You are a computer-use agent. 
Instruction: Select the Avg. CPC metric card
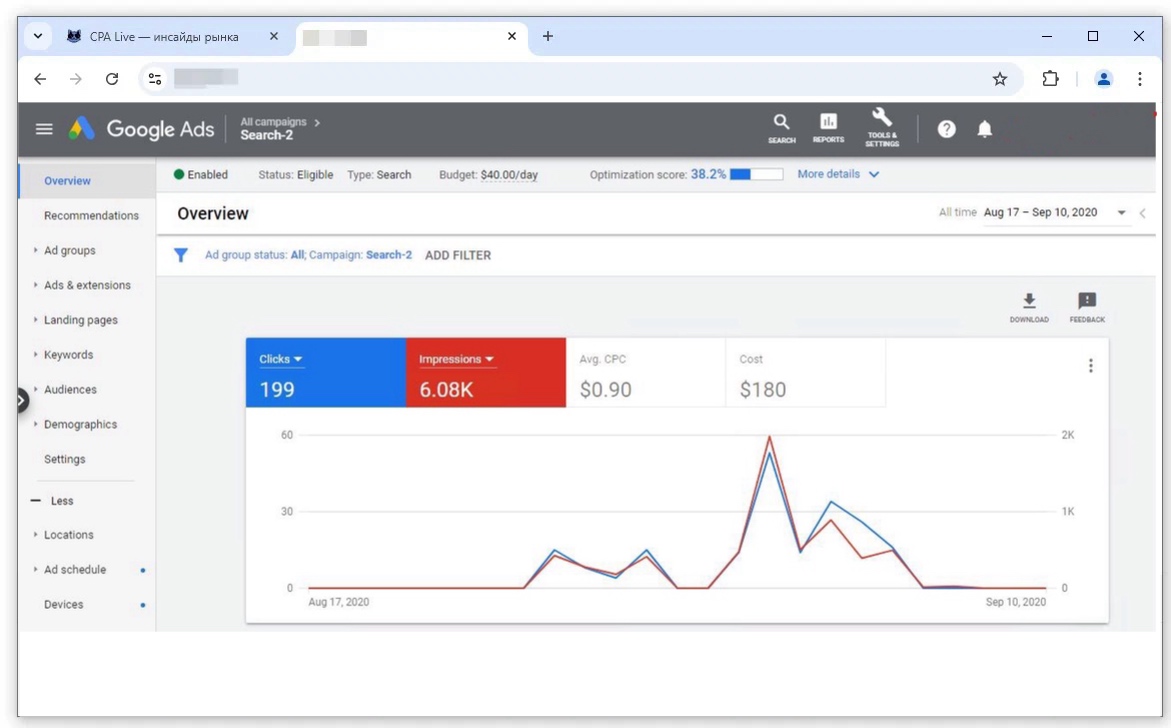click(x=645, y=373)
